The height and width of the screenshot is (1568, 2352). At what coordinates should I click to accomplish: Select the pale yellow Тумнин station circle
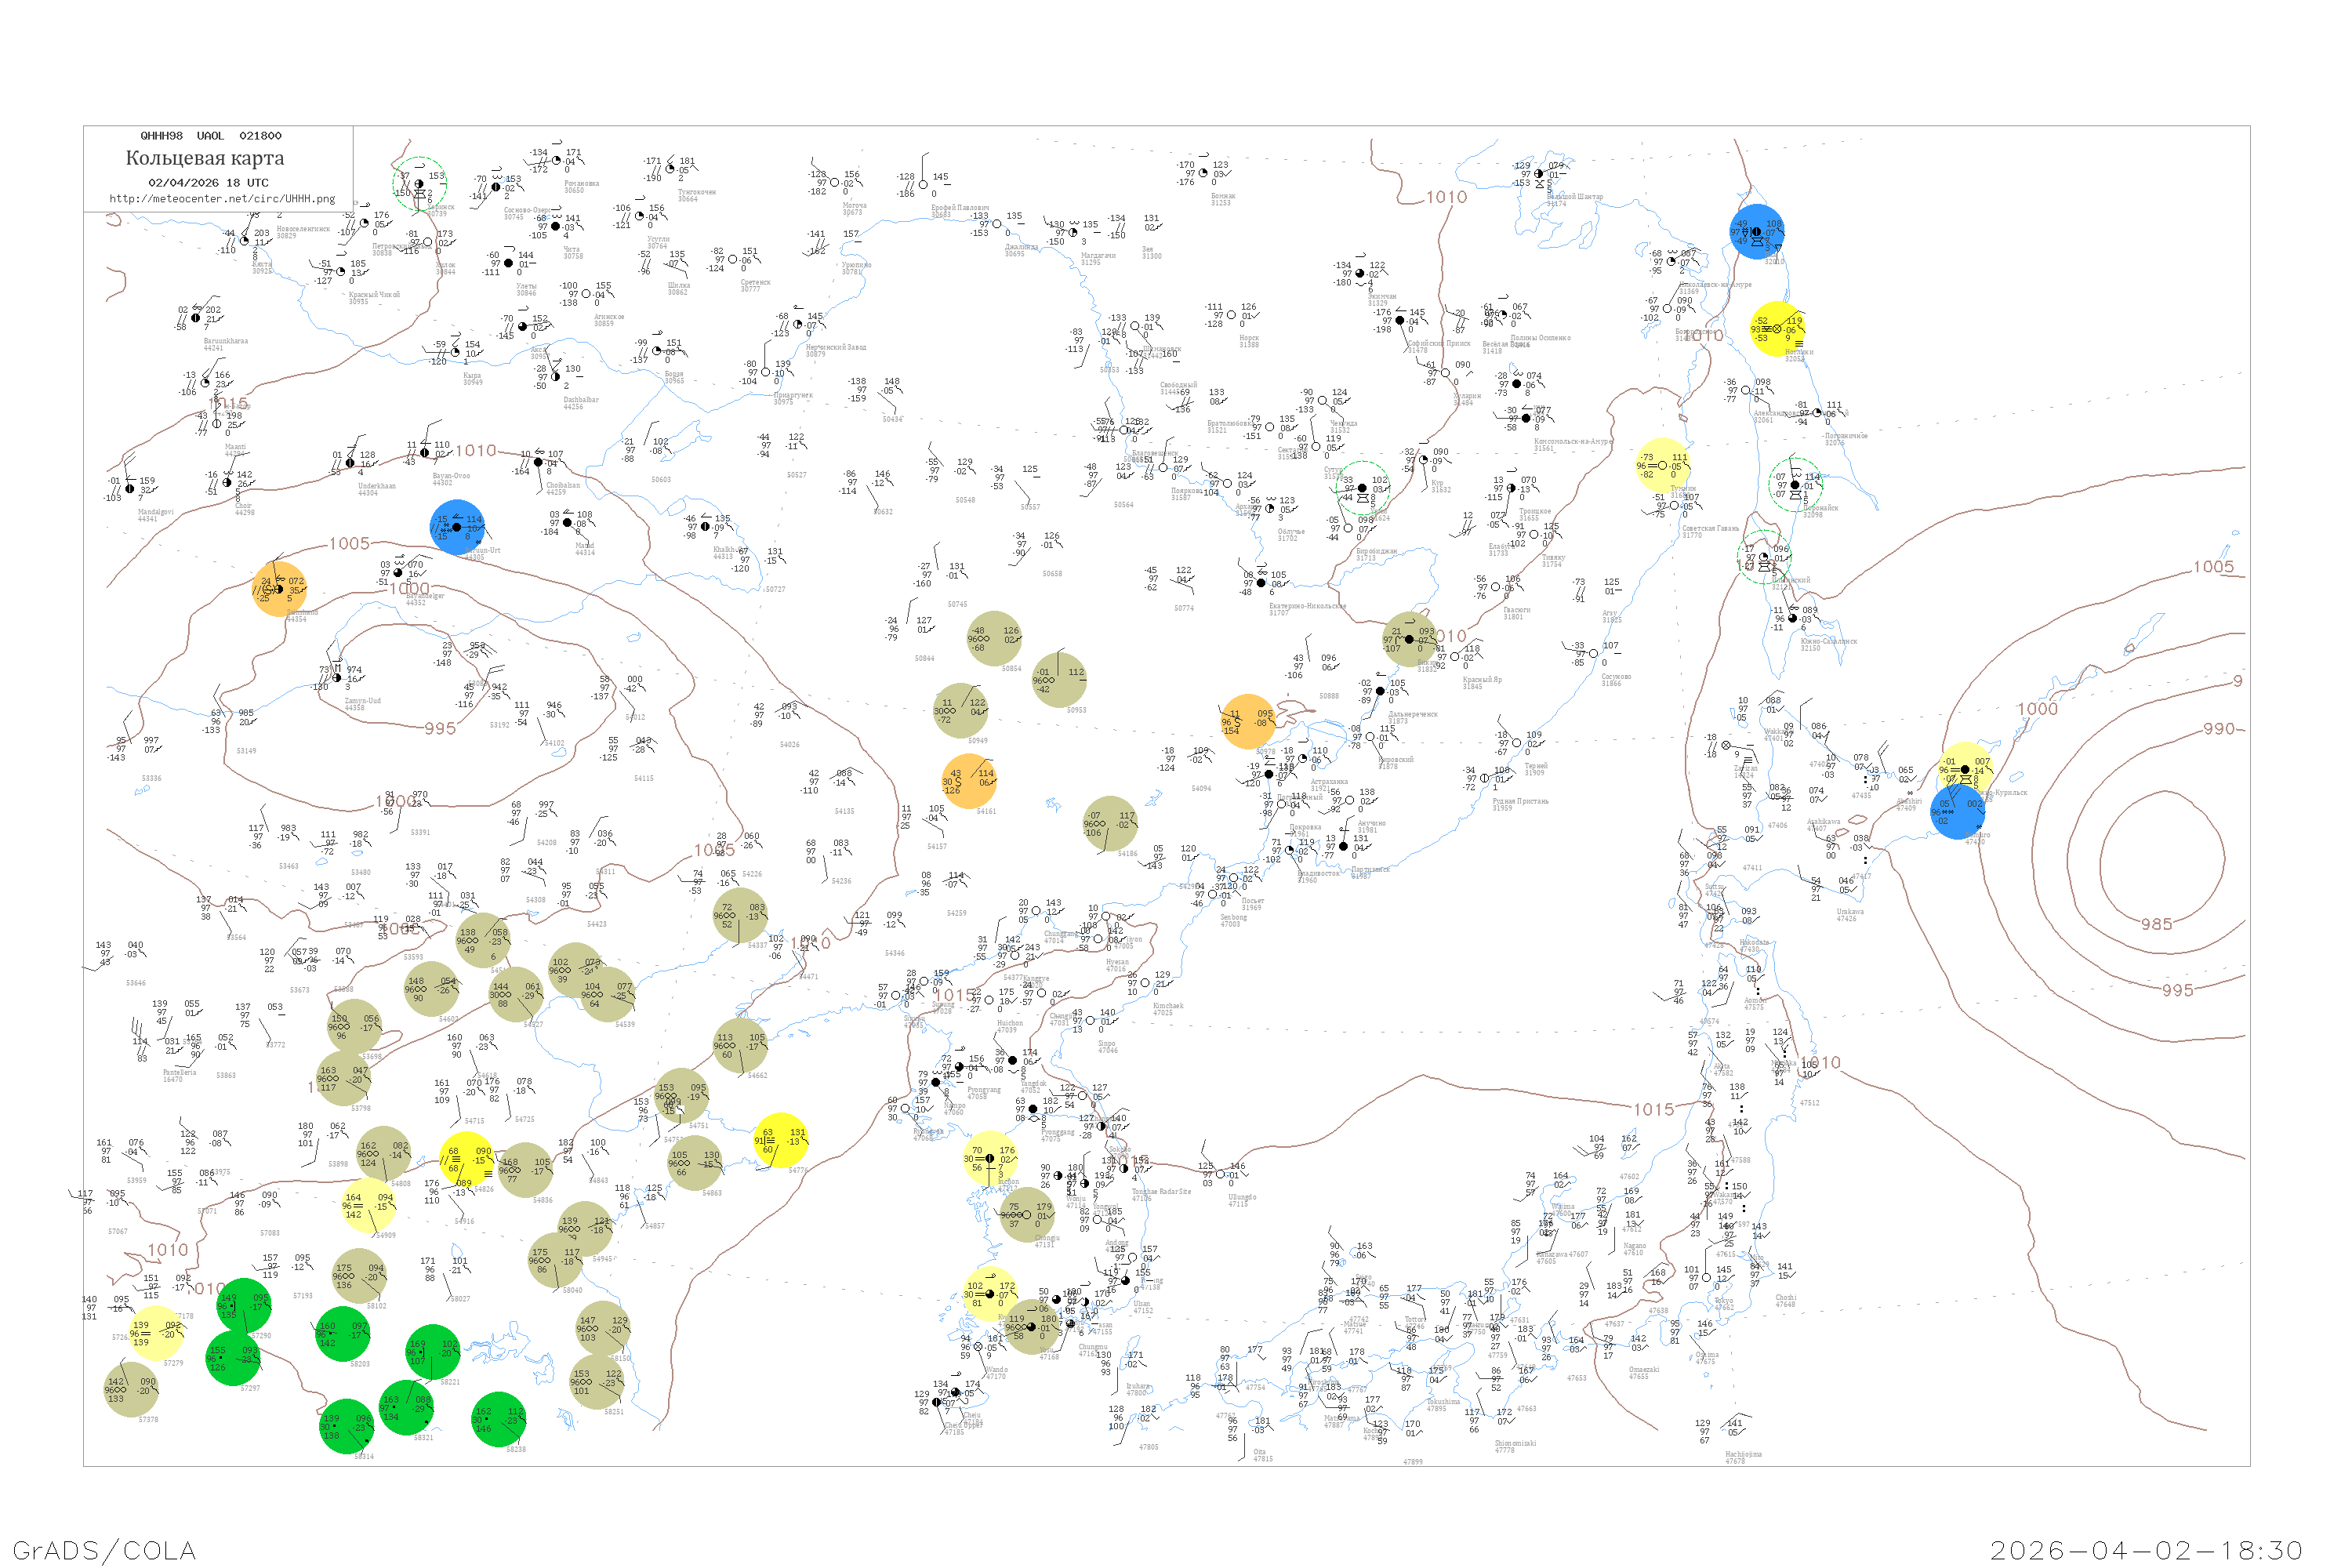1663,465
